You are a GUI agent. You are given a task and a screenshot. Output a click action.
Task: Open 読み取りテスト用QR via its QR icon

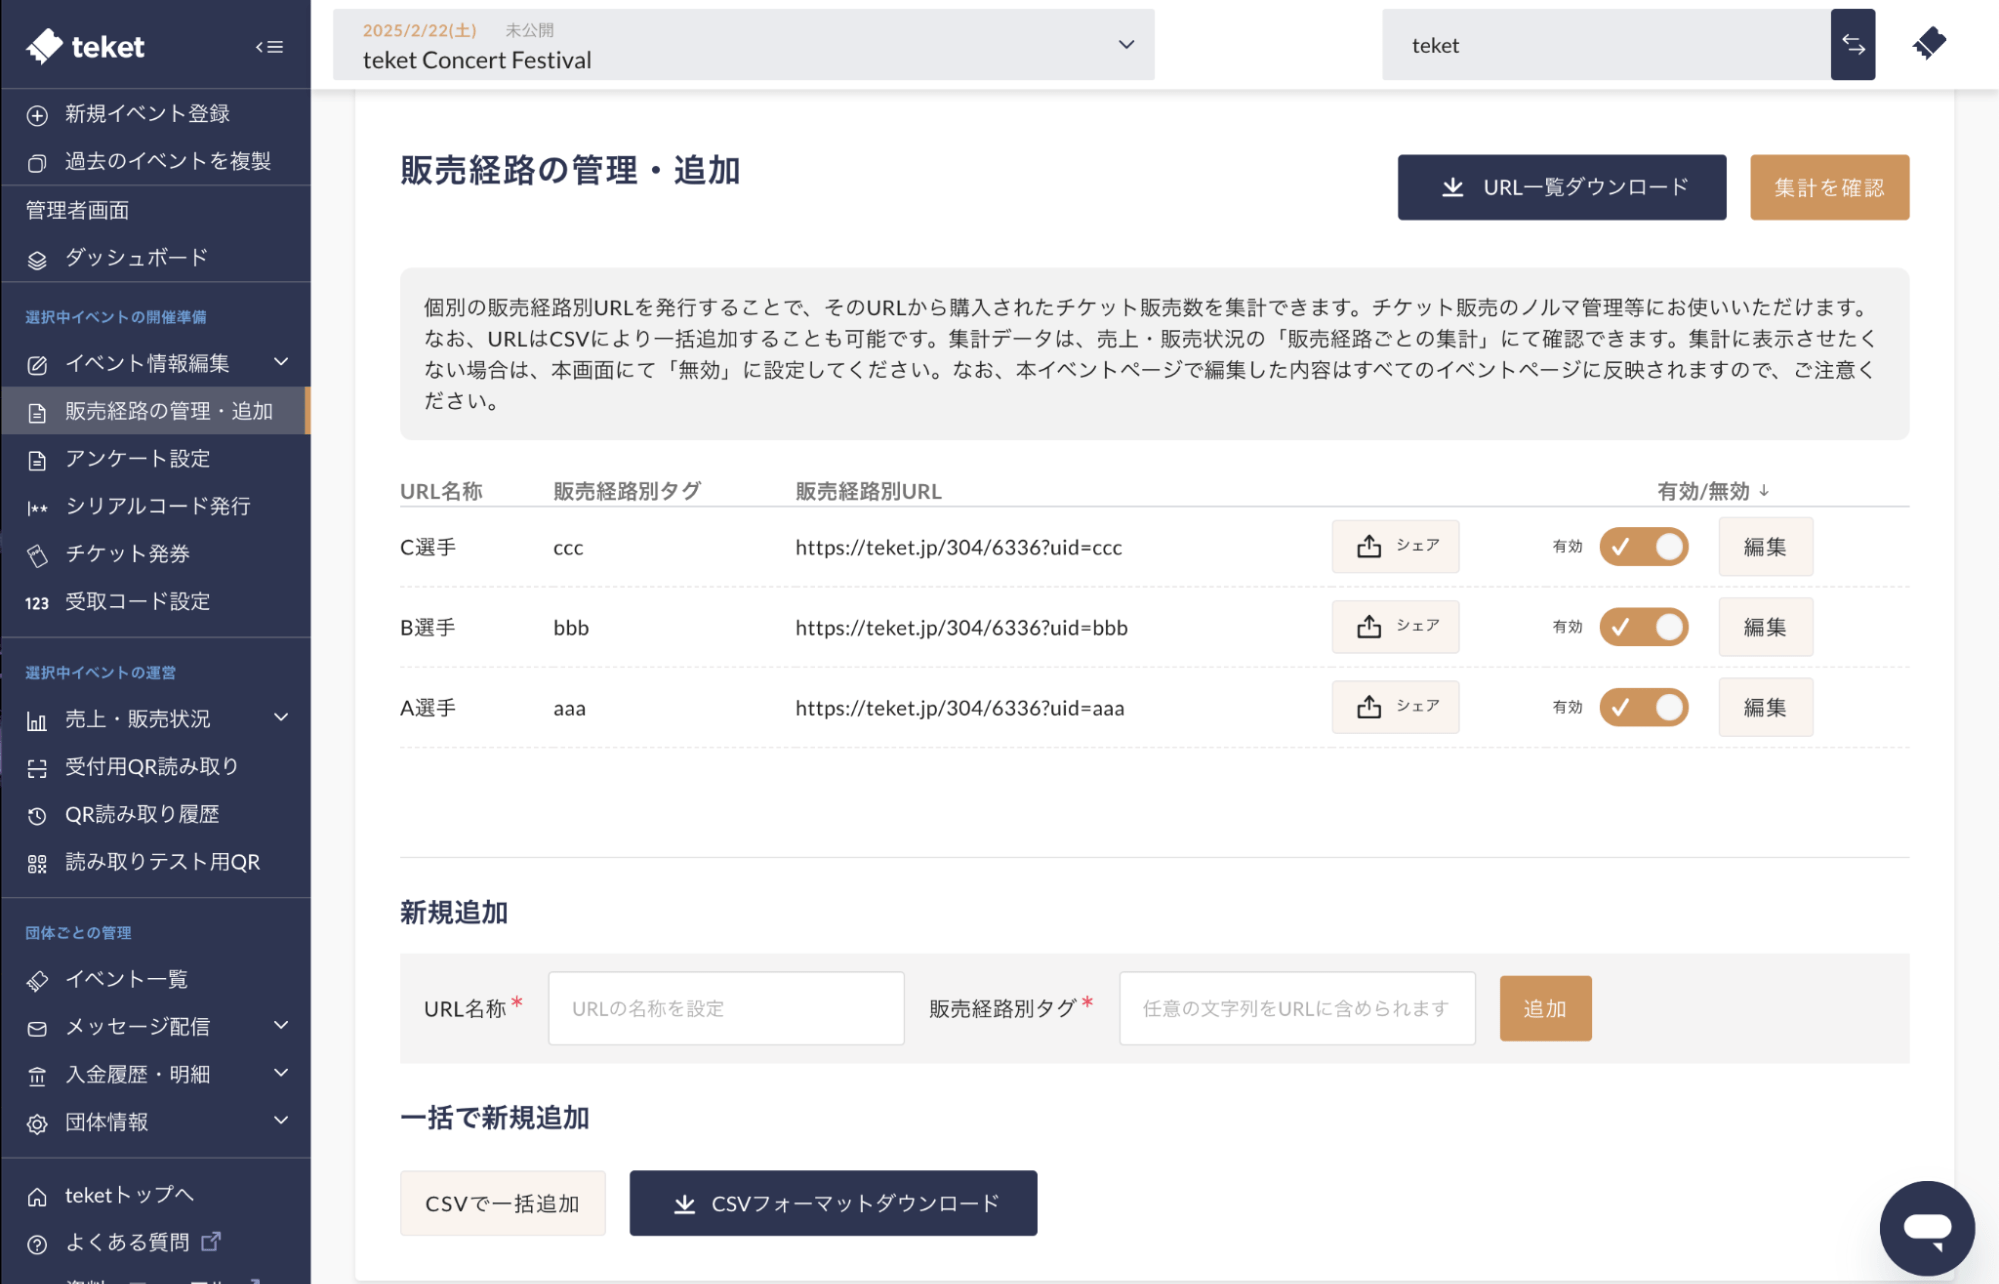[37, 862]
